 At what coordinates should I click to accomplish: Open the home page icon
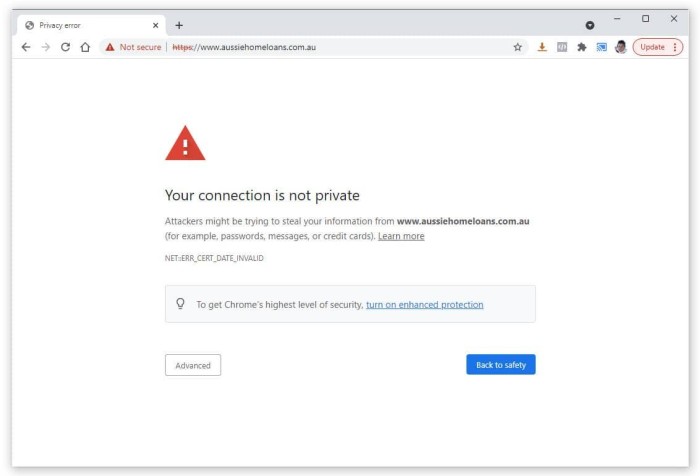click(x=85, y=47)
